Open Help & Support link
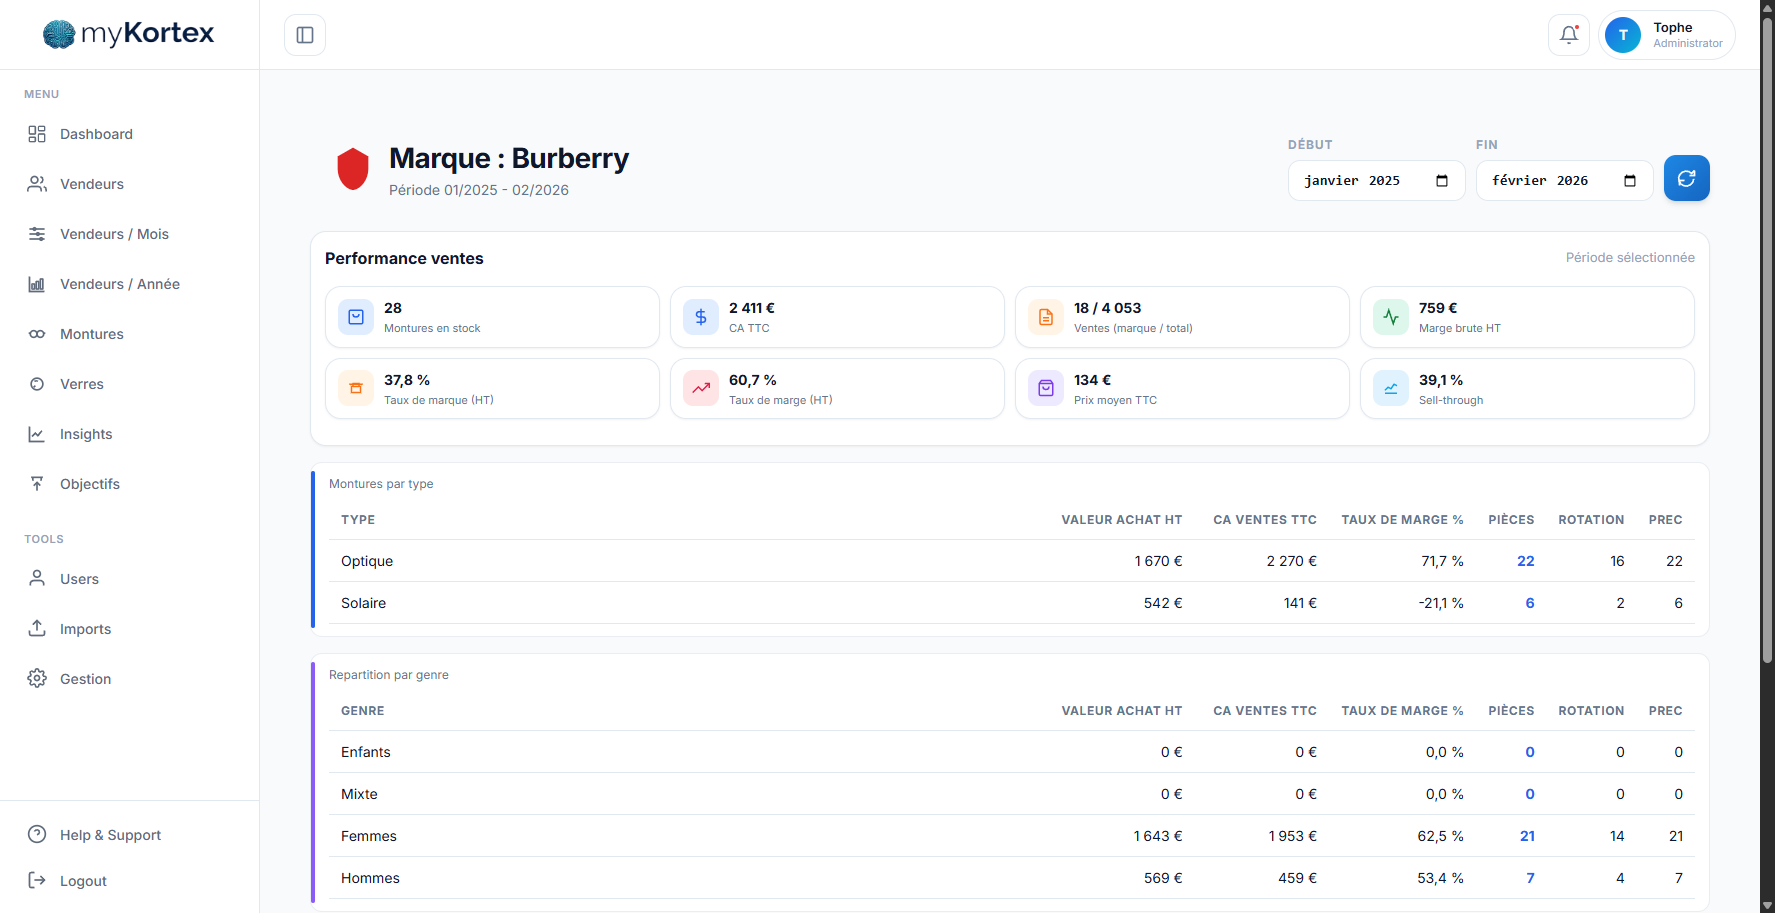 coord(110,835)
